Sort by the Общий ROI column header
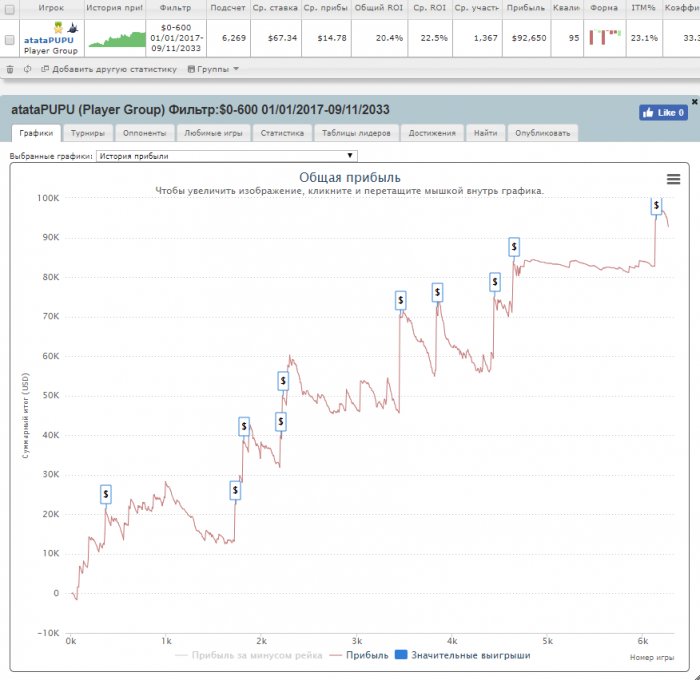Screen dimensions: 700x680 click(379, 8)
